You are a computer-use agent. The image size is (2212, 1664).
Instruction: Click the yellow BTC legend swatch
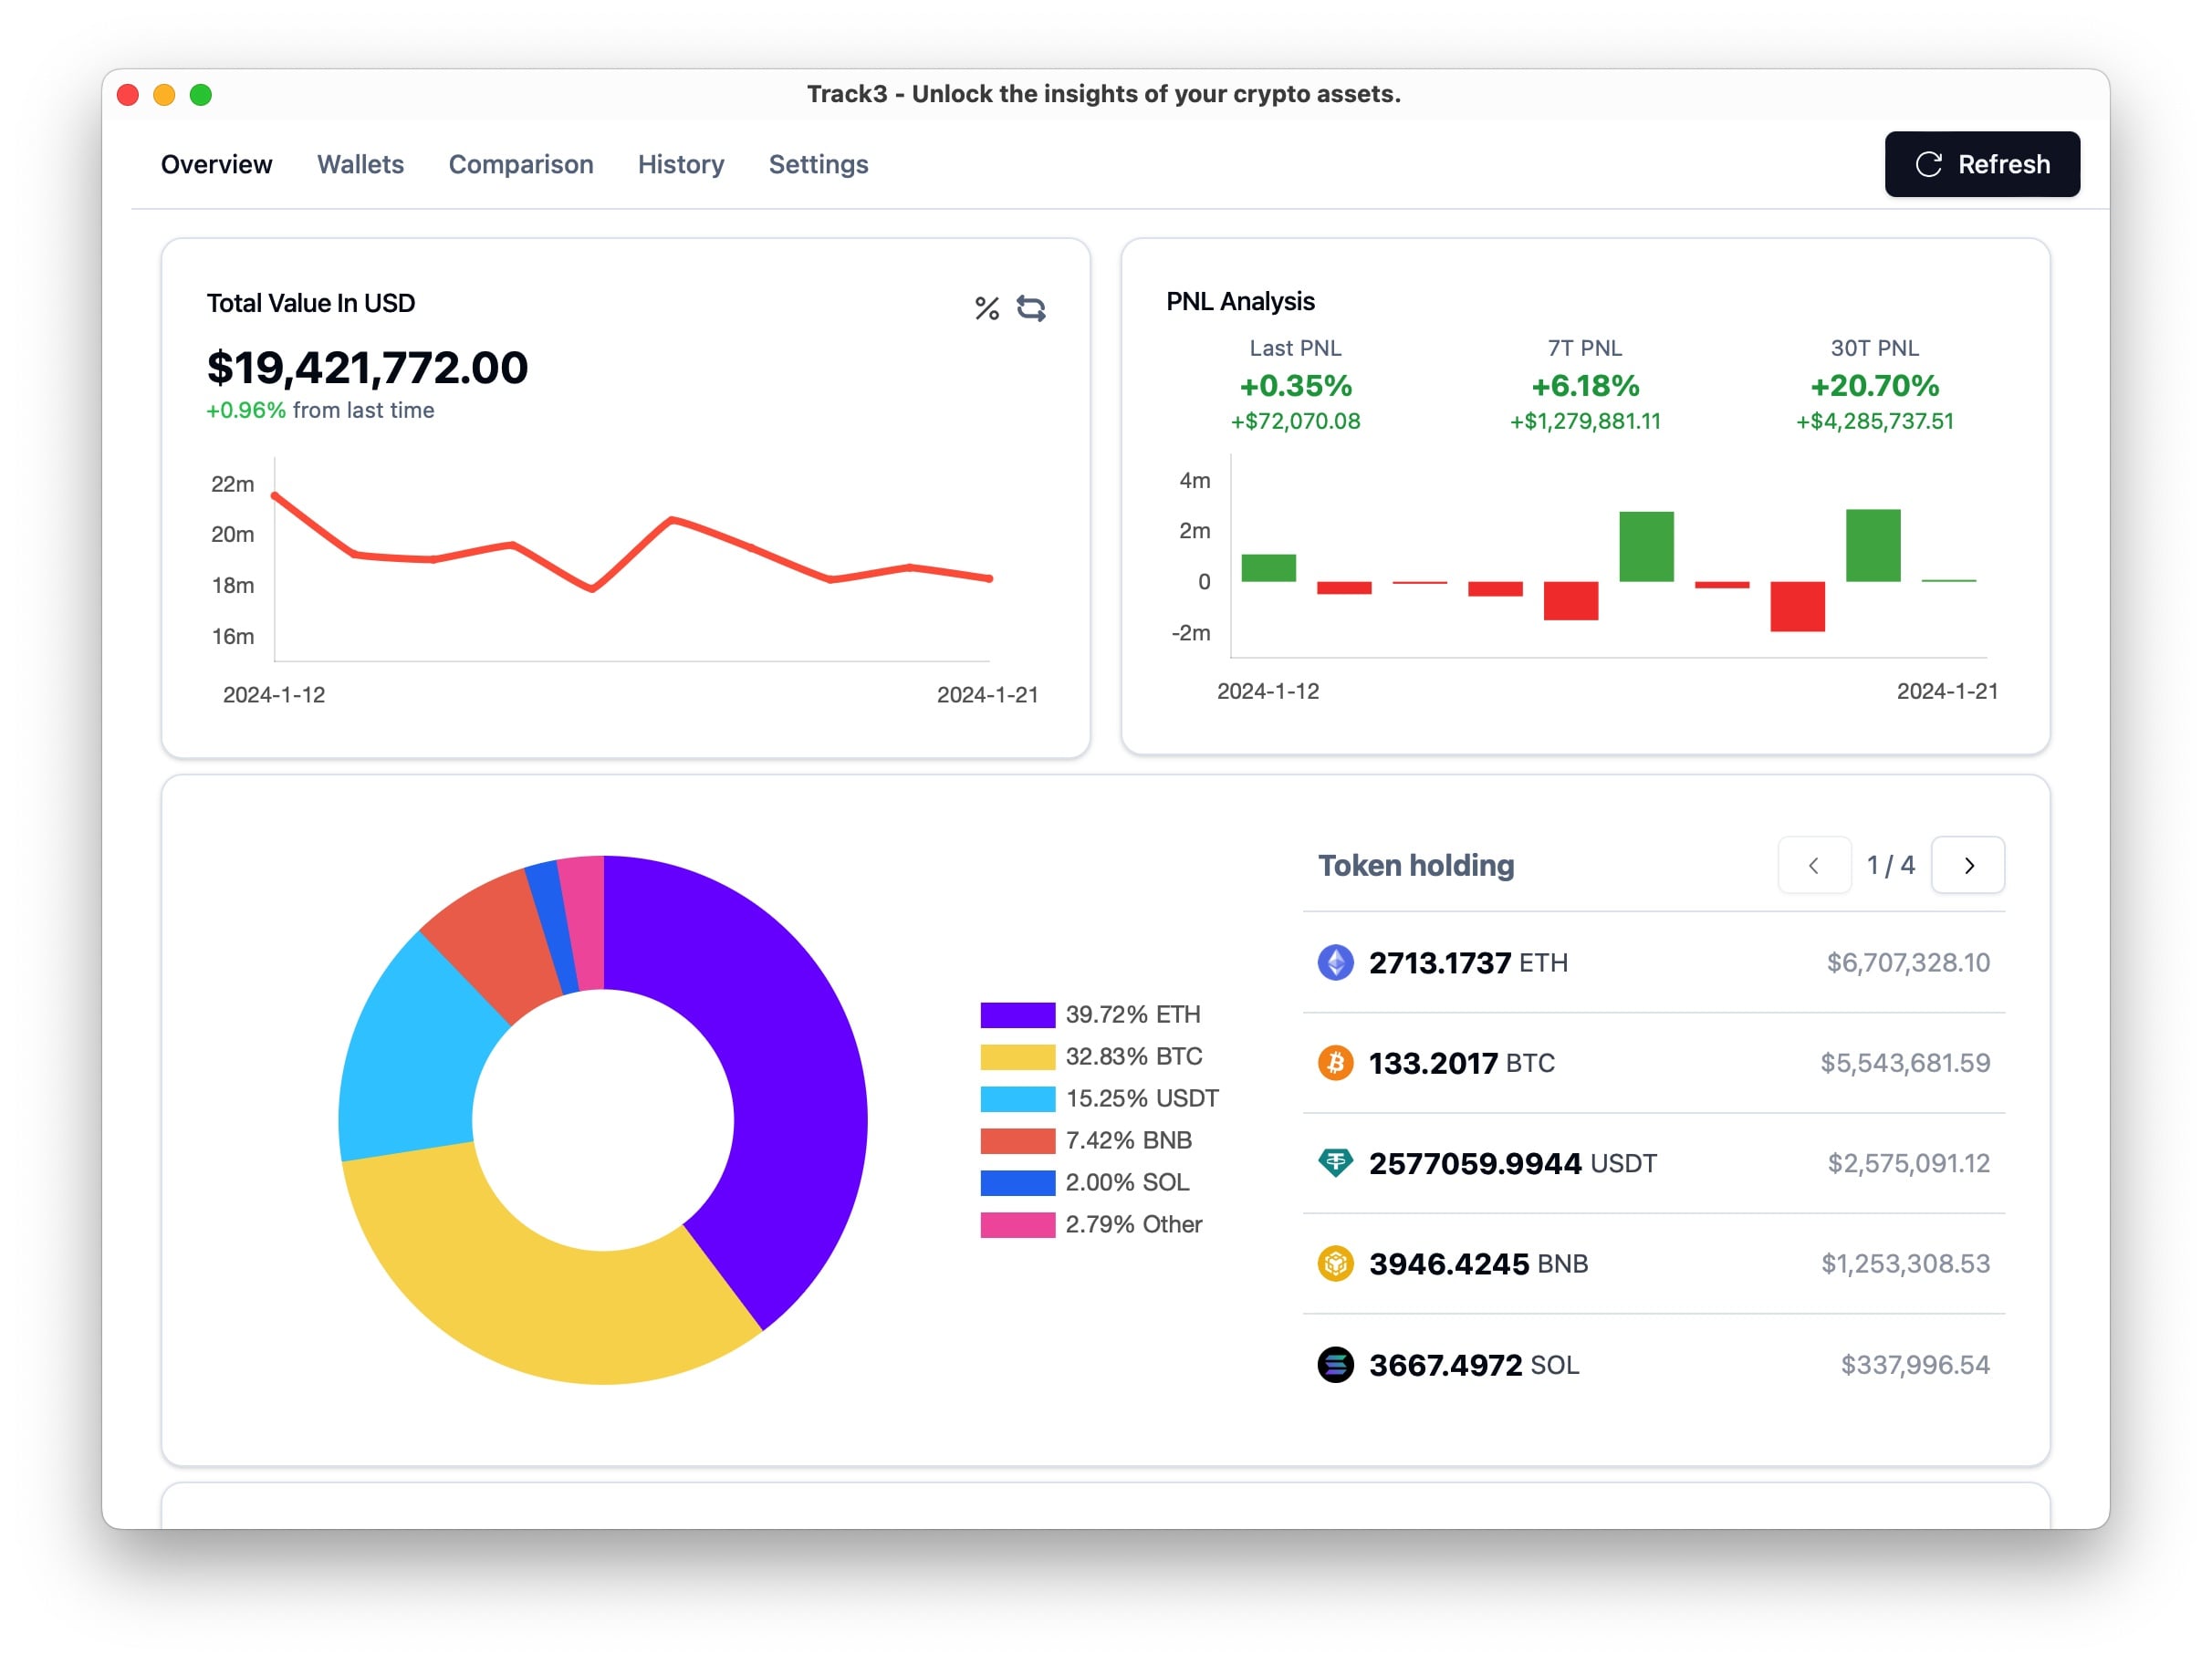1017,1057
